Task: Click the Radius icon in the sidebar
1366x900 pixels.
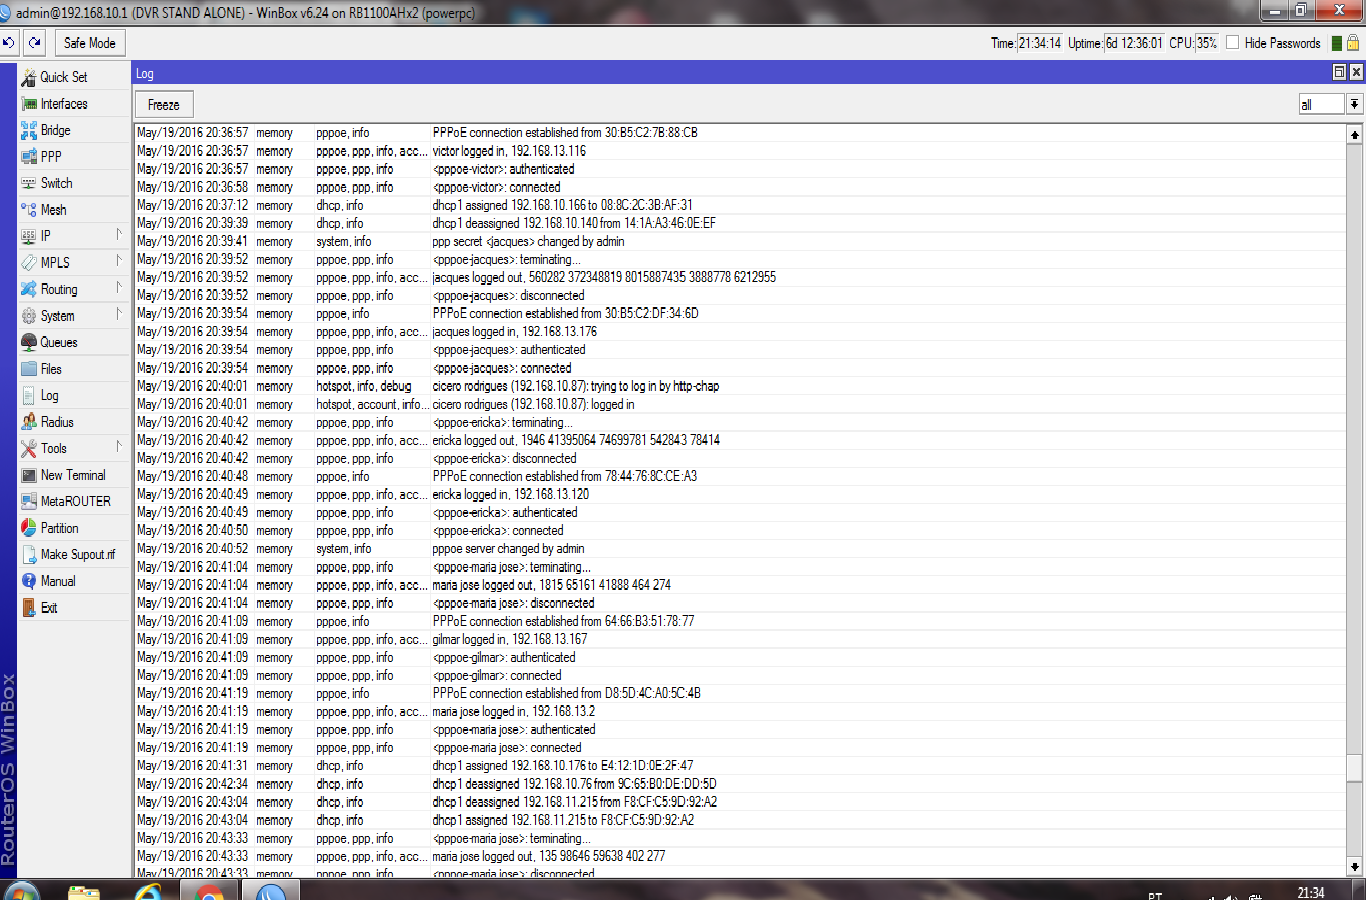Action: point(29,422)
